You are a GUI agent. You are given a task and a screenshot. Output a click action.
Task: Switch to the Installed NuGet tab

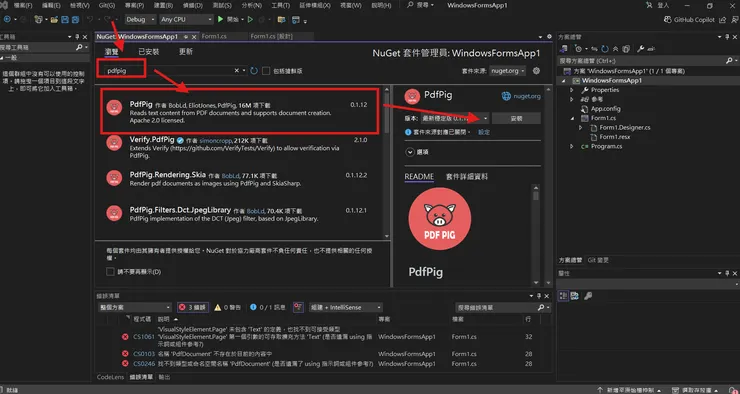click(x=149, y=52)
